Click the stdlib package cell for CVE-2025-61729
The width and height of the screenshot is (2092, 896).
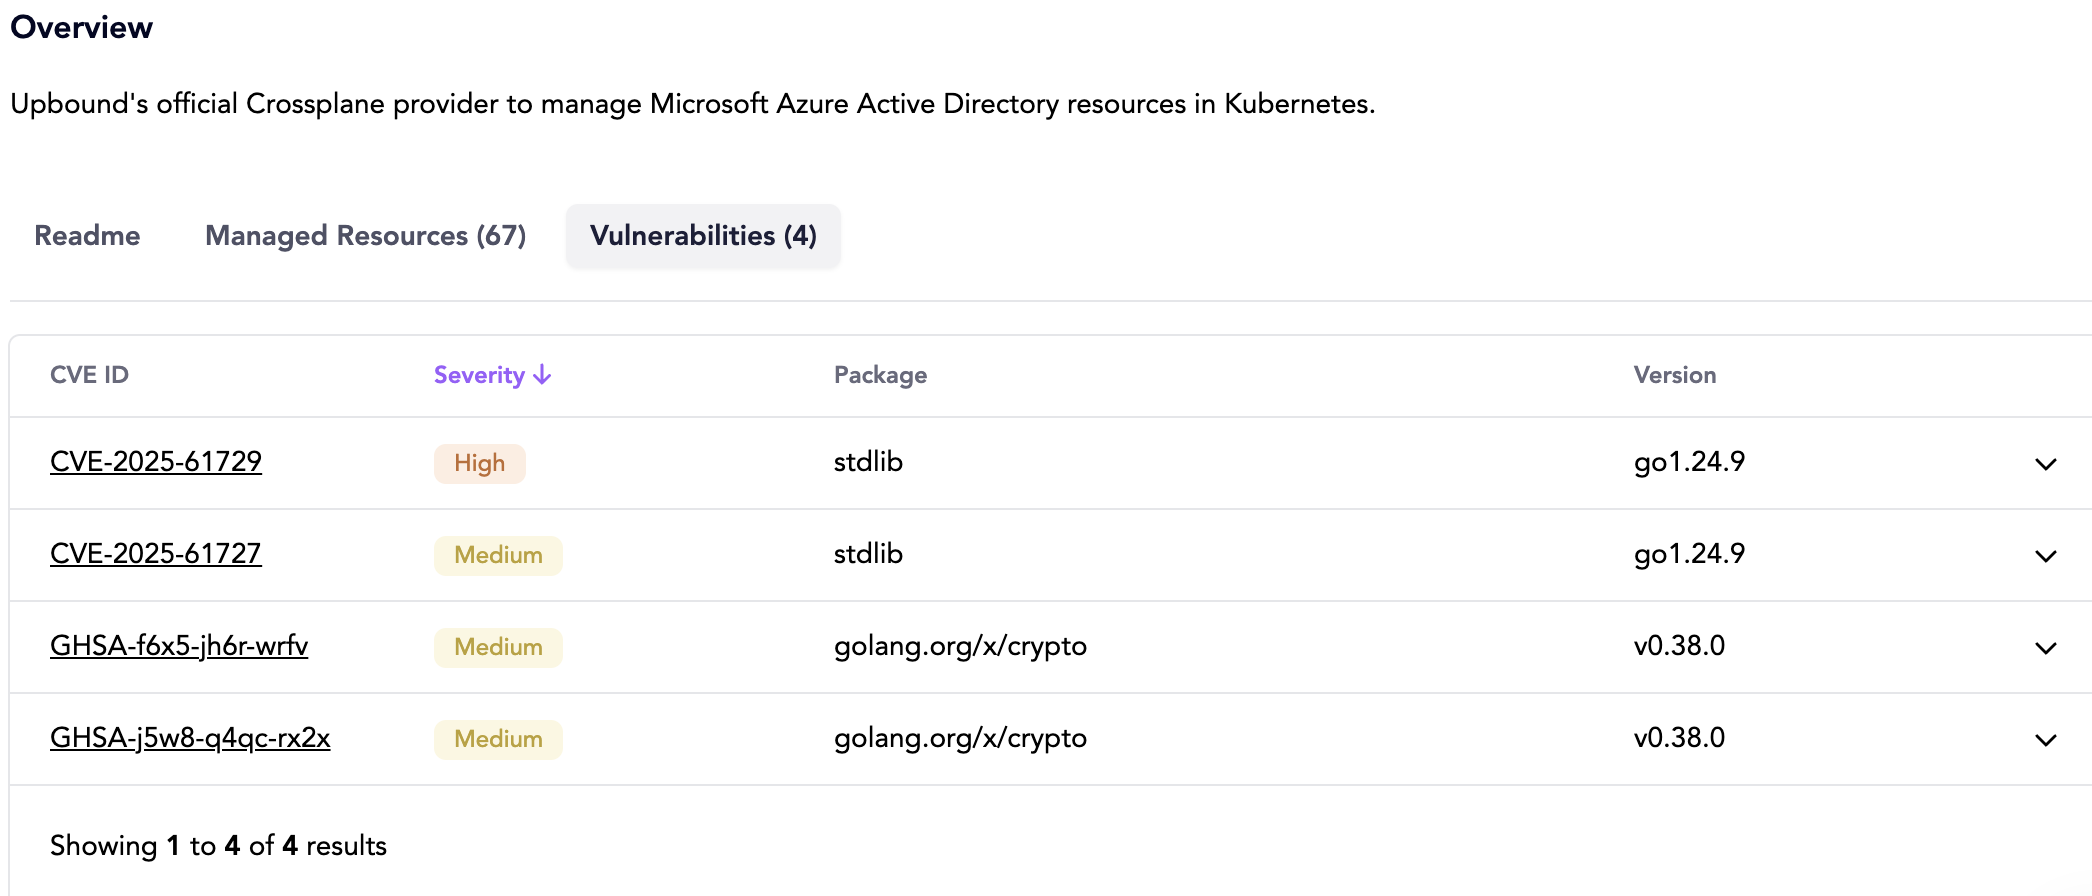[868, 462]
